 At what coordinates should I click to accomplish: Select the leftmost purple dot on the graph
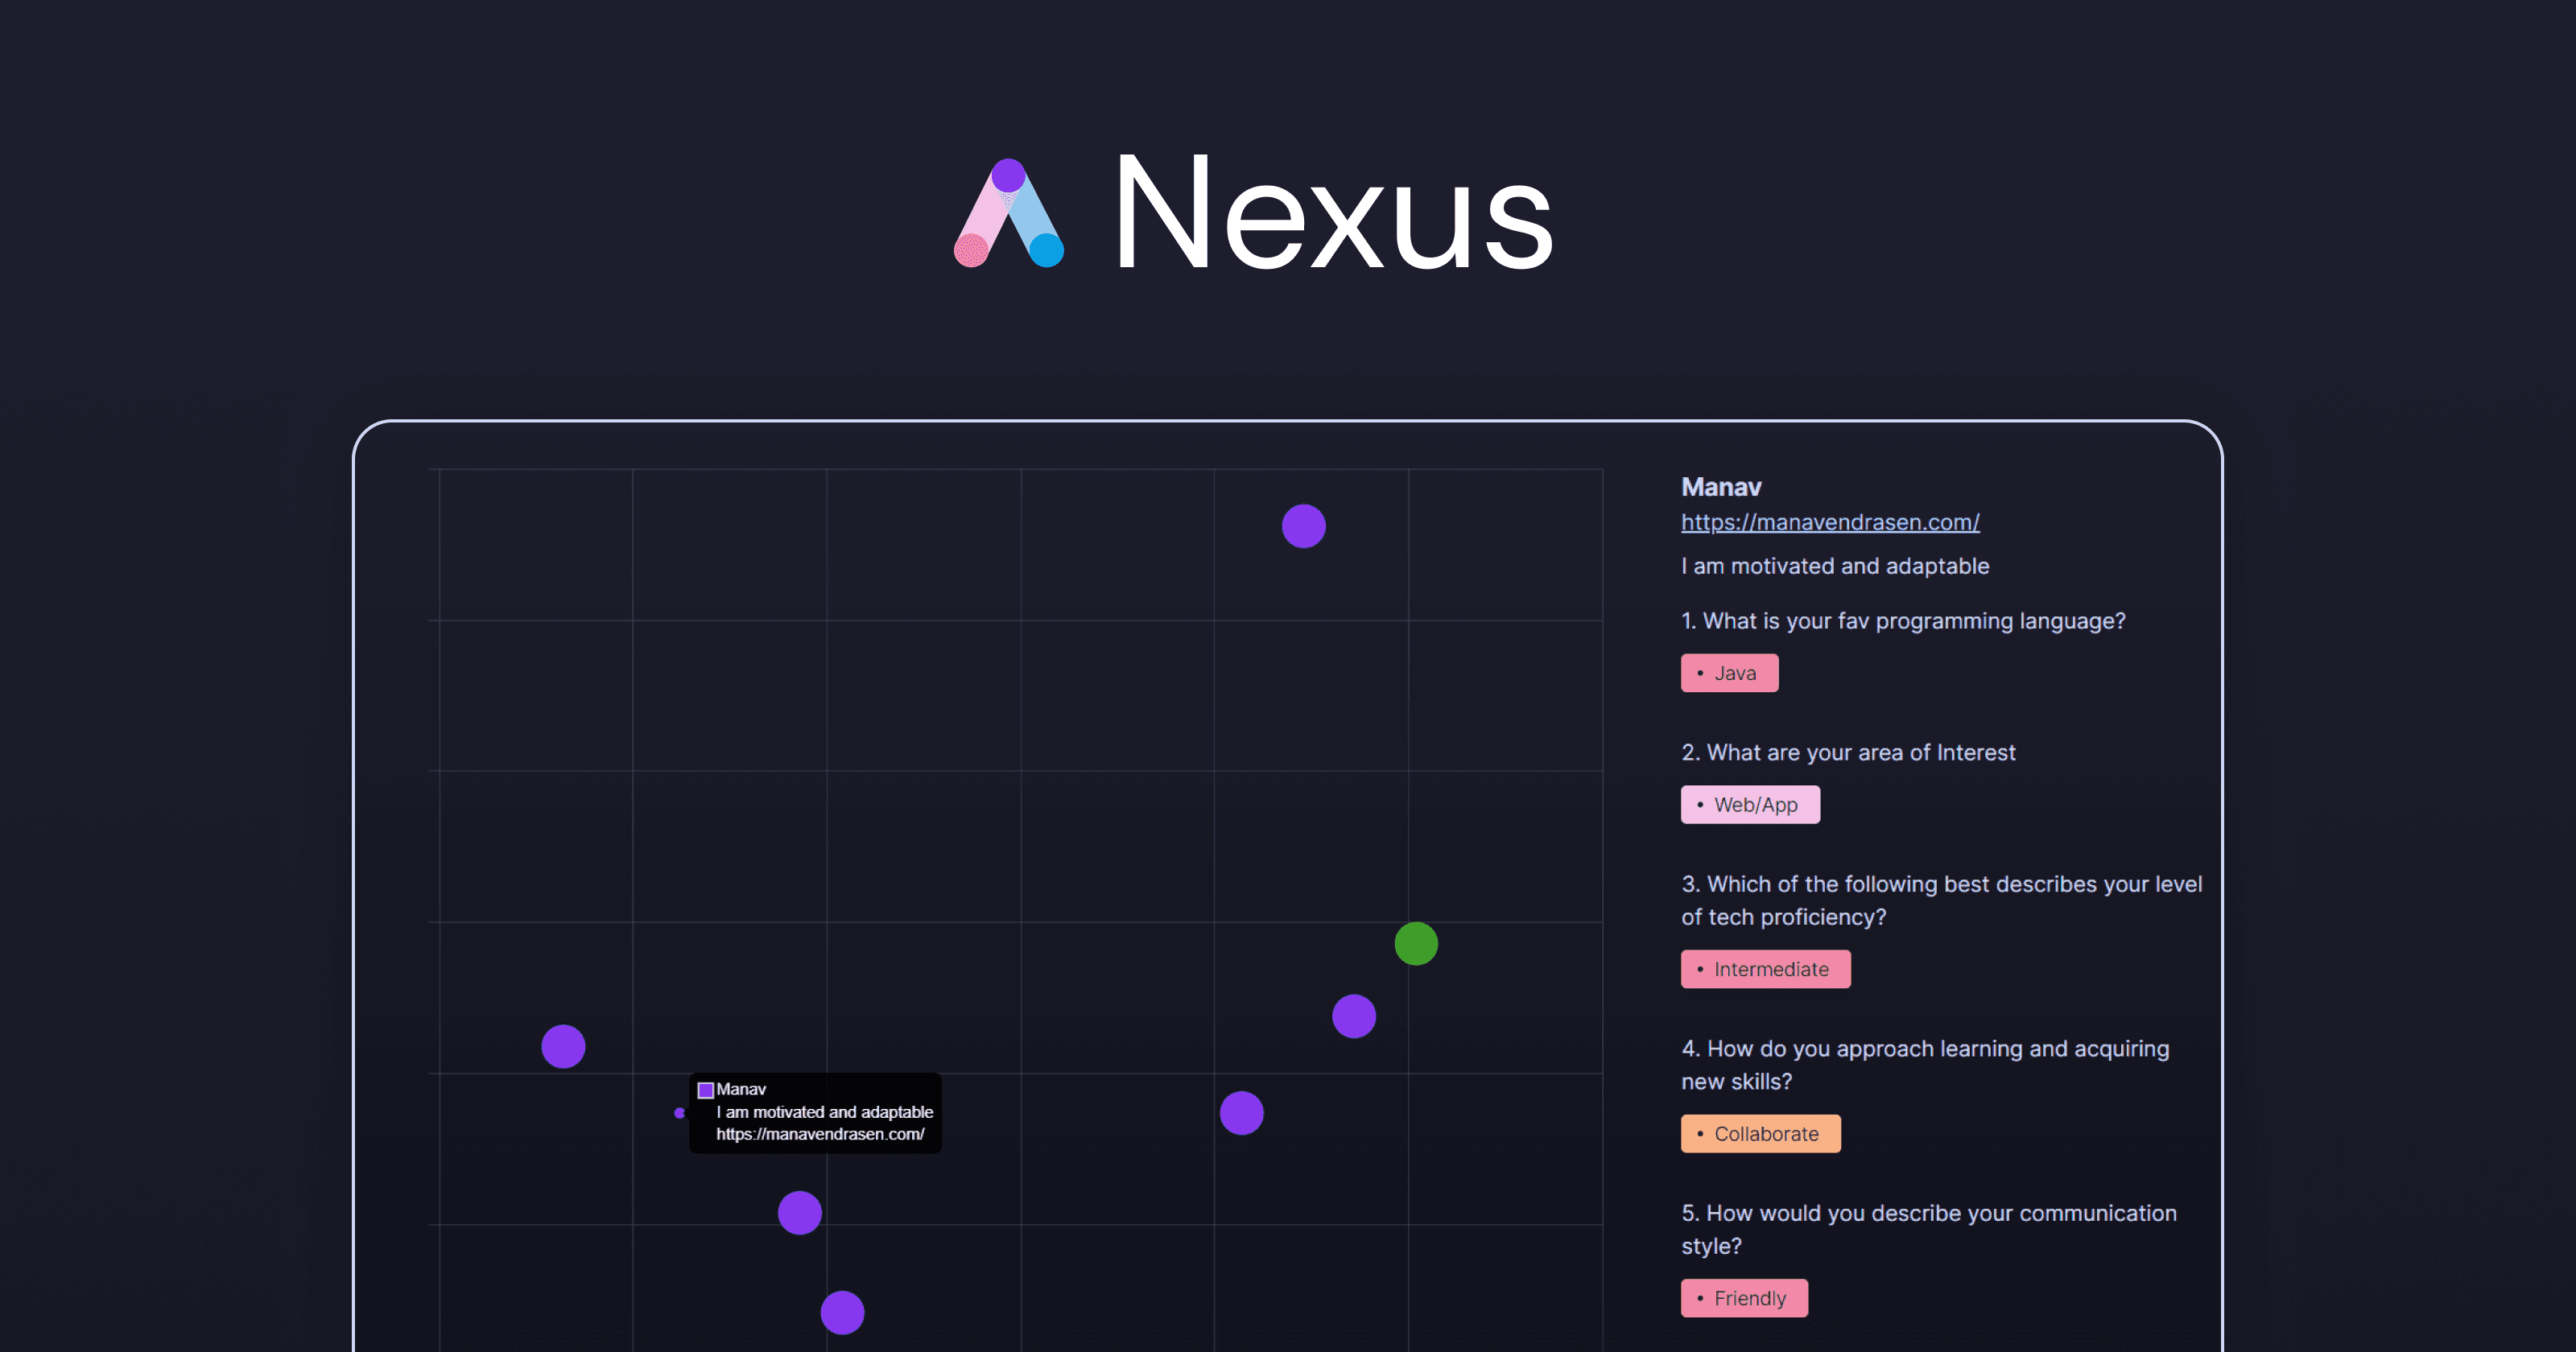tap(563, 1046)
